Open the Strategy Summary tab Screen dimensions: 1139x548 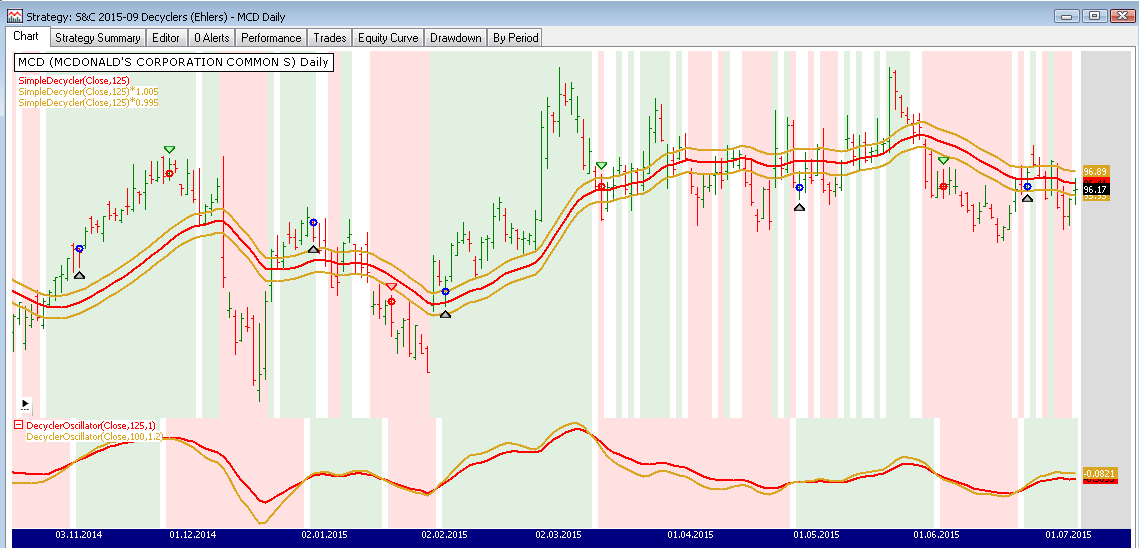tap(97, 38)
